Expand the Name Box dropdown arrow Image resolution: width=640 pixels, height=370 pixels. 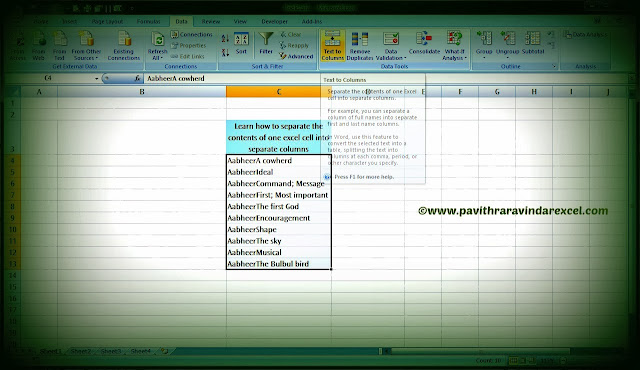click(97, 78)
